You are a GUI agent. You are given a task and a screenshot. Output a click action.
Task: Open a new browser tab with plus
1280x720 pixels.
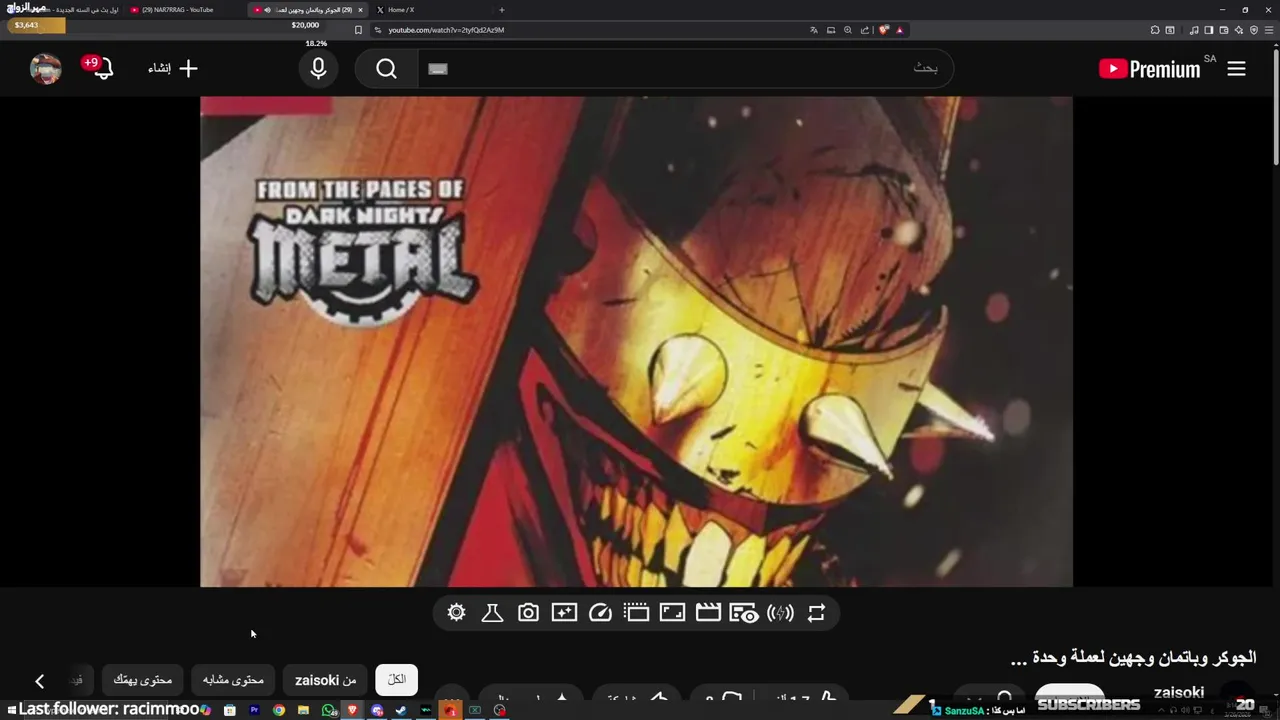tap(502, 10)
